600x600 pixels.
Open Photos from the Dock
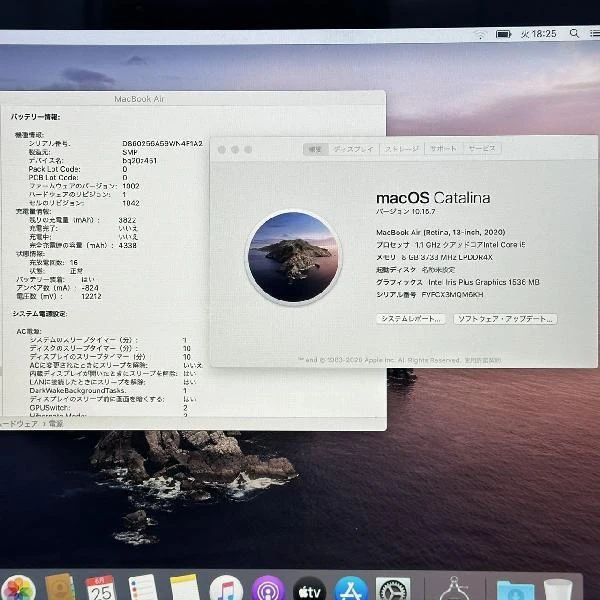point(18,588)
